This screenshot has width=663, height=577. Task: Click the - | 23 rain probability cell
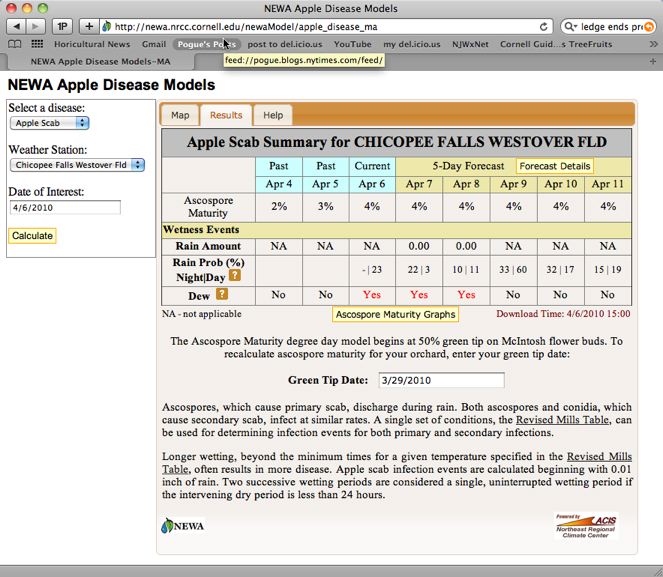tap(372, 270)
